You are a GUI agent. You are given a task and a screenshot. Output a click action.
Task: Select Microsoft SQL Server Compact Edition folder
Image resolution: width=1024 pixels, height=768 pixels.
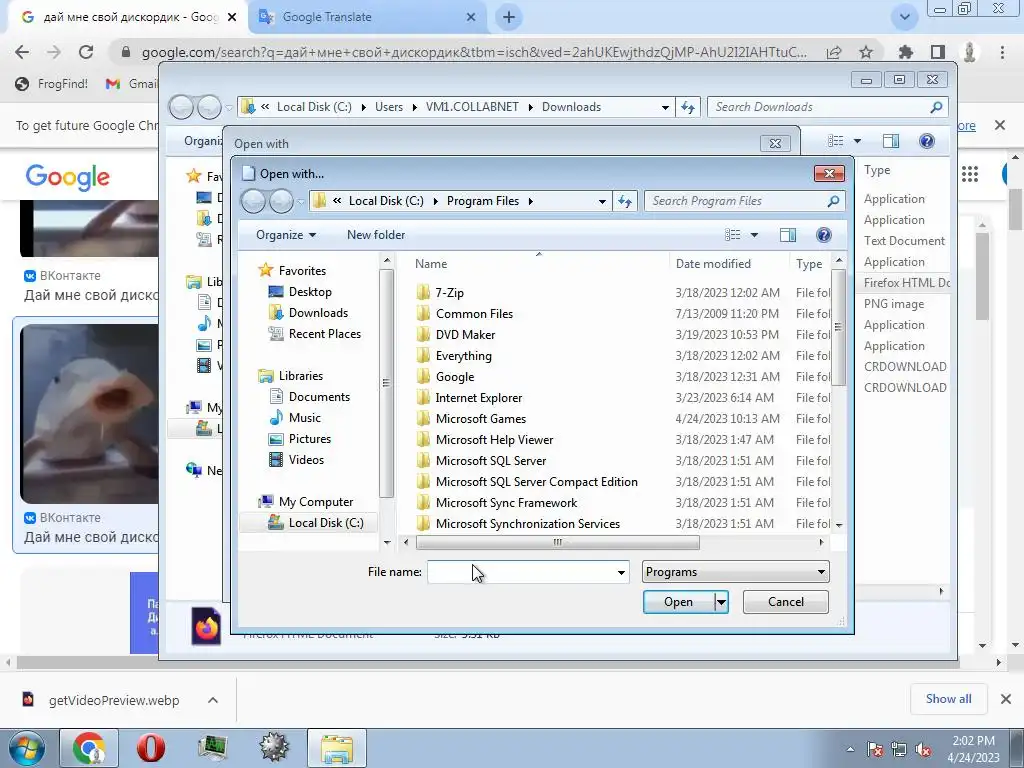click(x=536, y=481)
